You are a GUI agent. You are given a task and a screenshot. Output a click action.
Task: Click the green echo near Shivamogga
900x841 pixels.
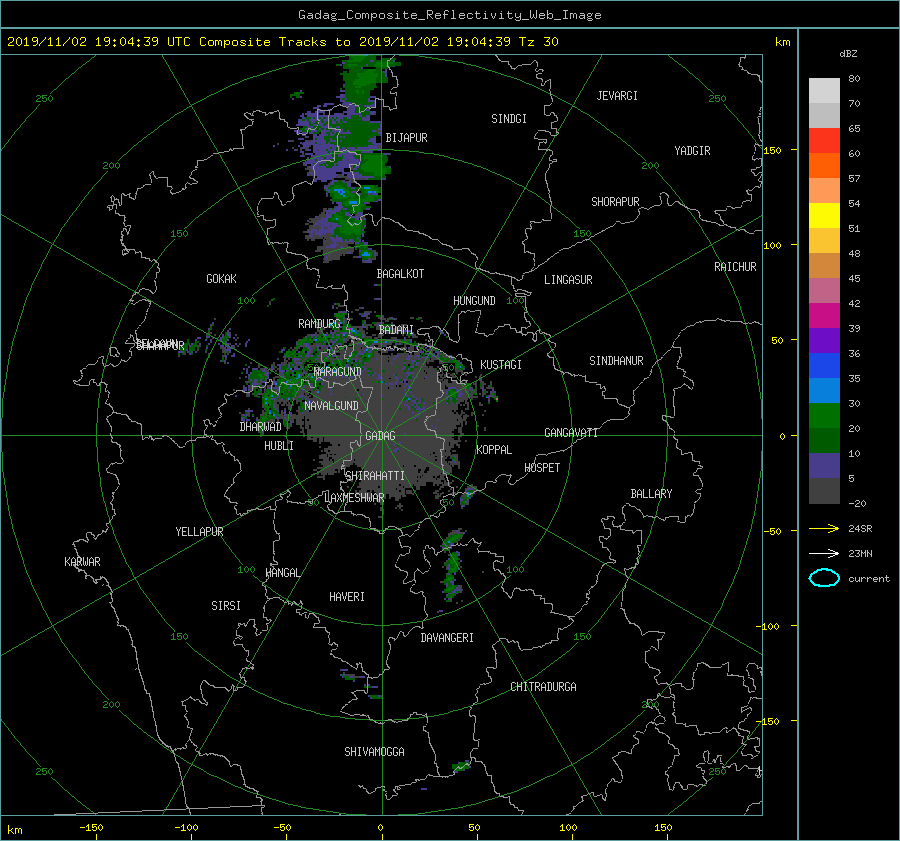(x=461, y=766)
